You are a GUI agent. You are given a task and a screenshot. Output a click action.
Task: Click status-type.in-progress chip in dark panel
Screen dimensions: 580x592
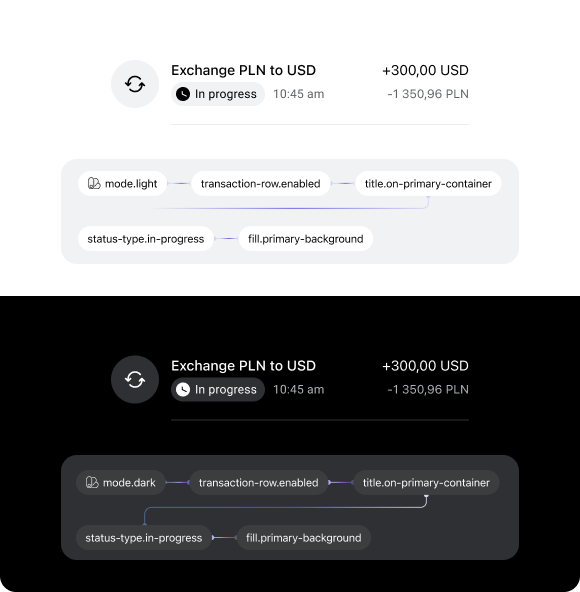(144, 538)
